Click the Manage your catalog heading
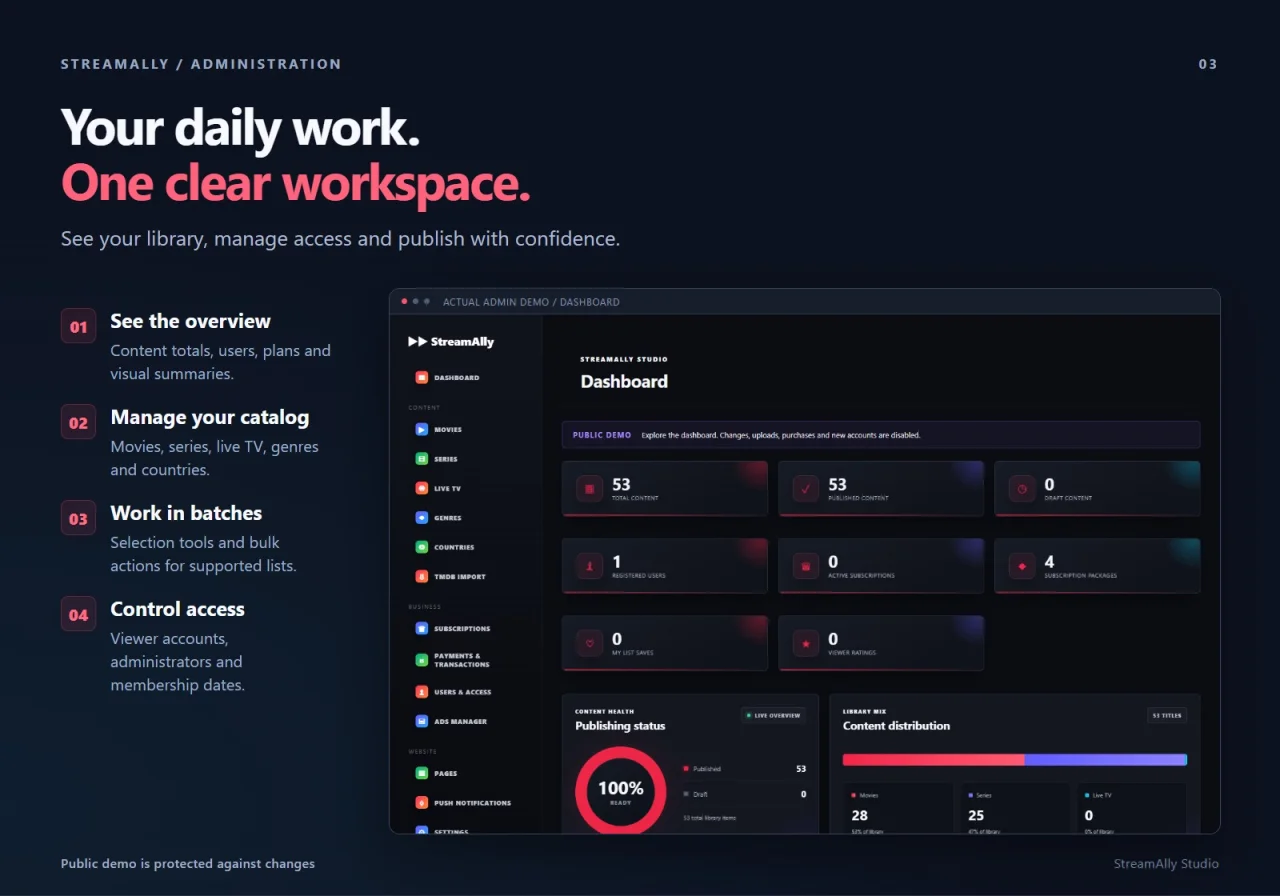 coord(210,417)
